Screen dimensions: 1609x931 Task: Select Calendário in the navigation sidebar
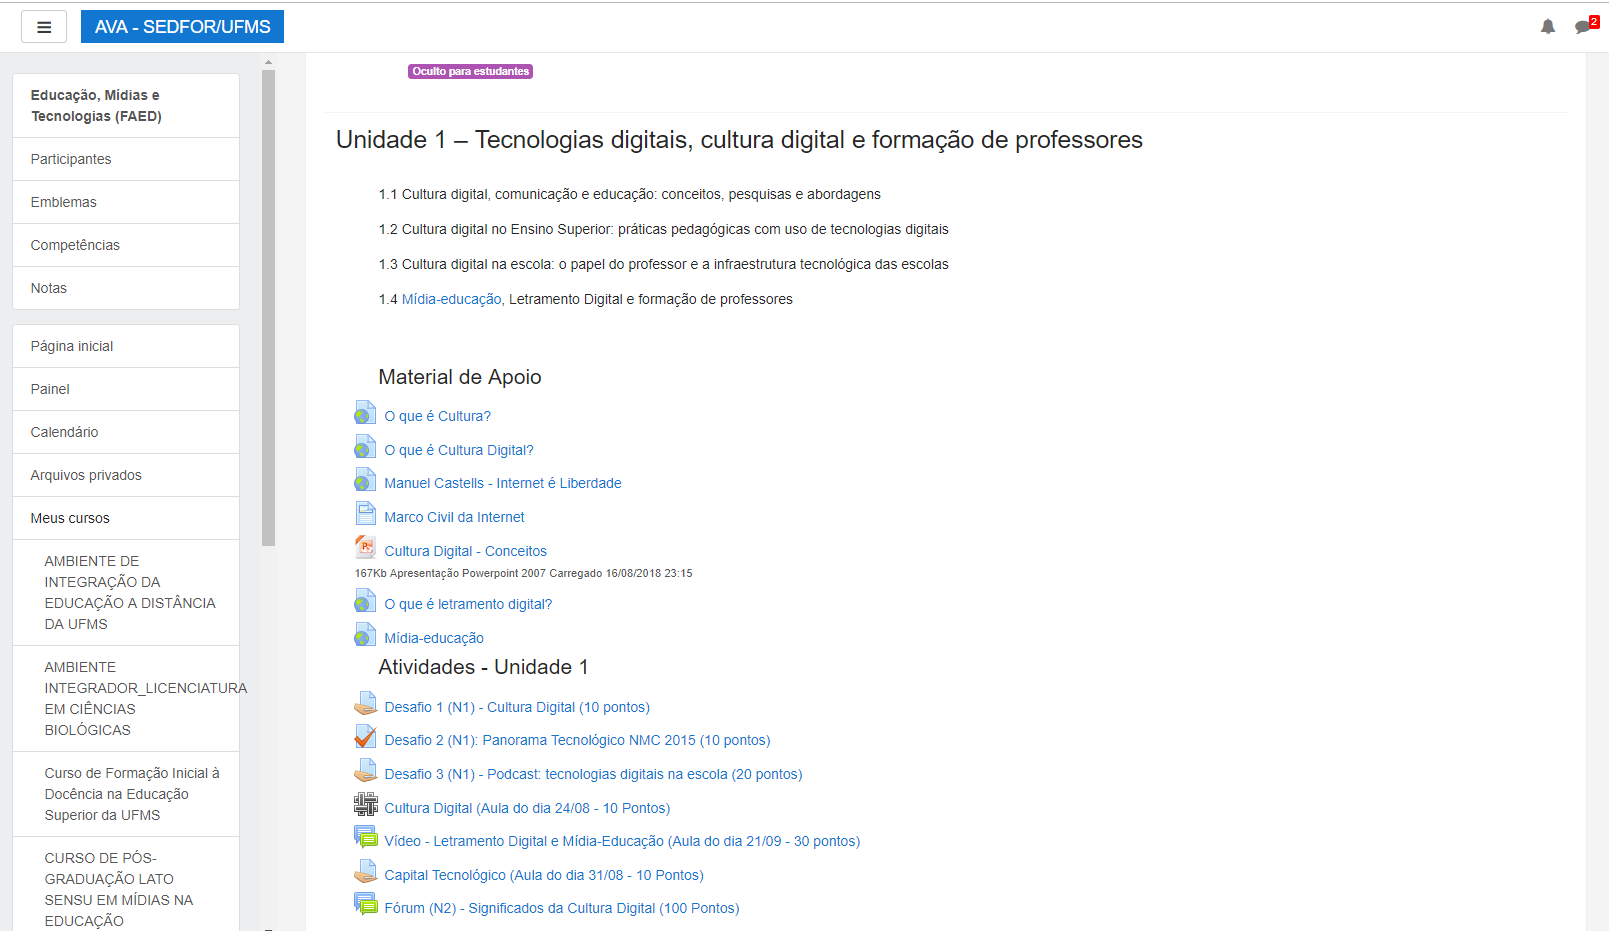pos(64,432)
